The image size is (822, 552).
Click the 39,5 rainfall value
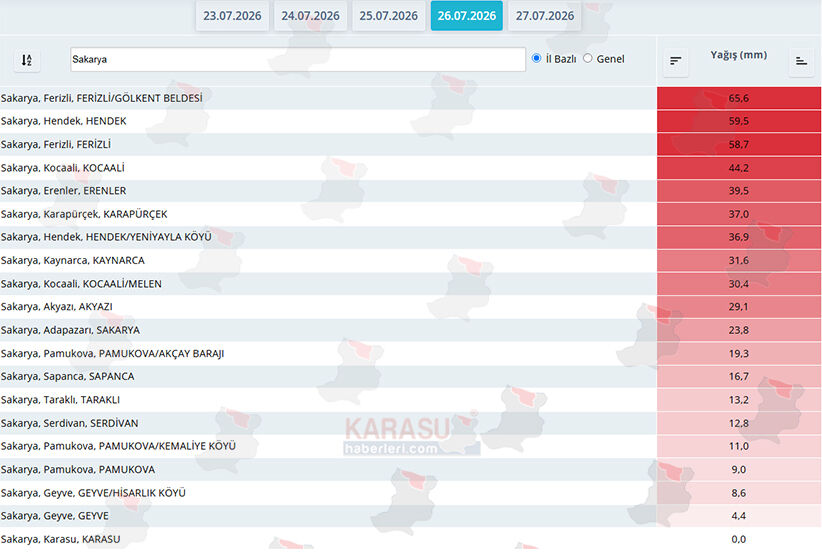click(739, 191)
